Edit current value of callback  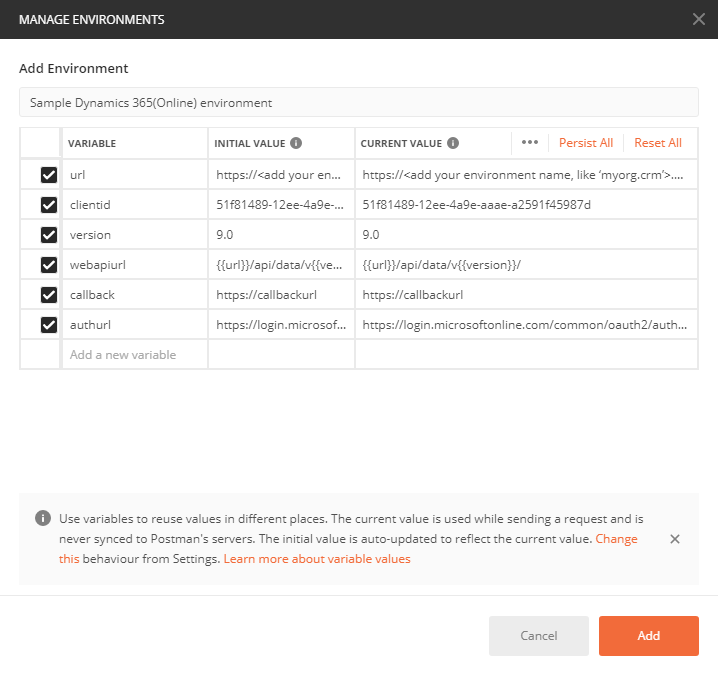coord(526,295)
